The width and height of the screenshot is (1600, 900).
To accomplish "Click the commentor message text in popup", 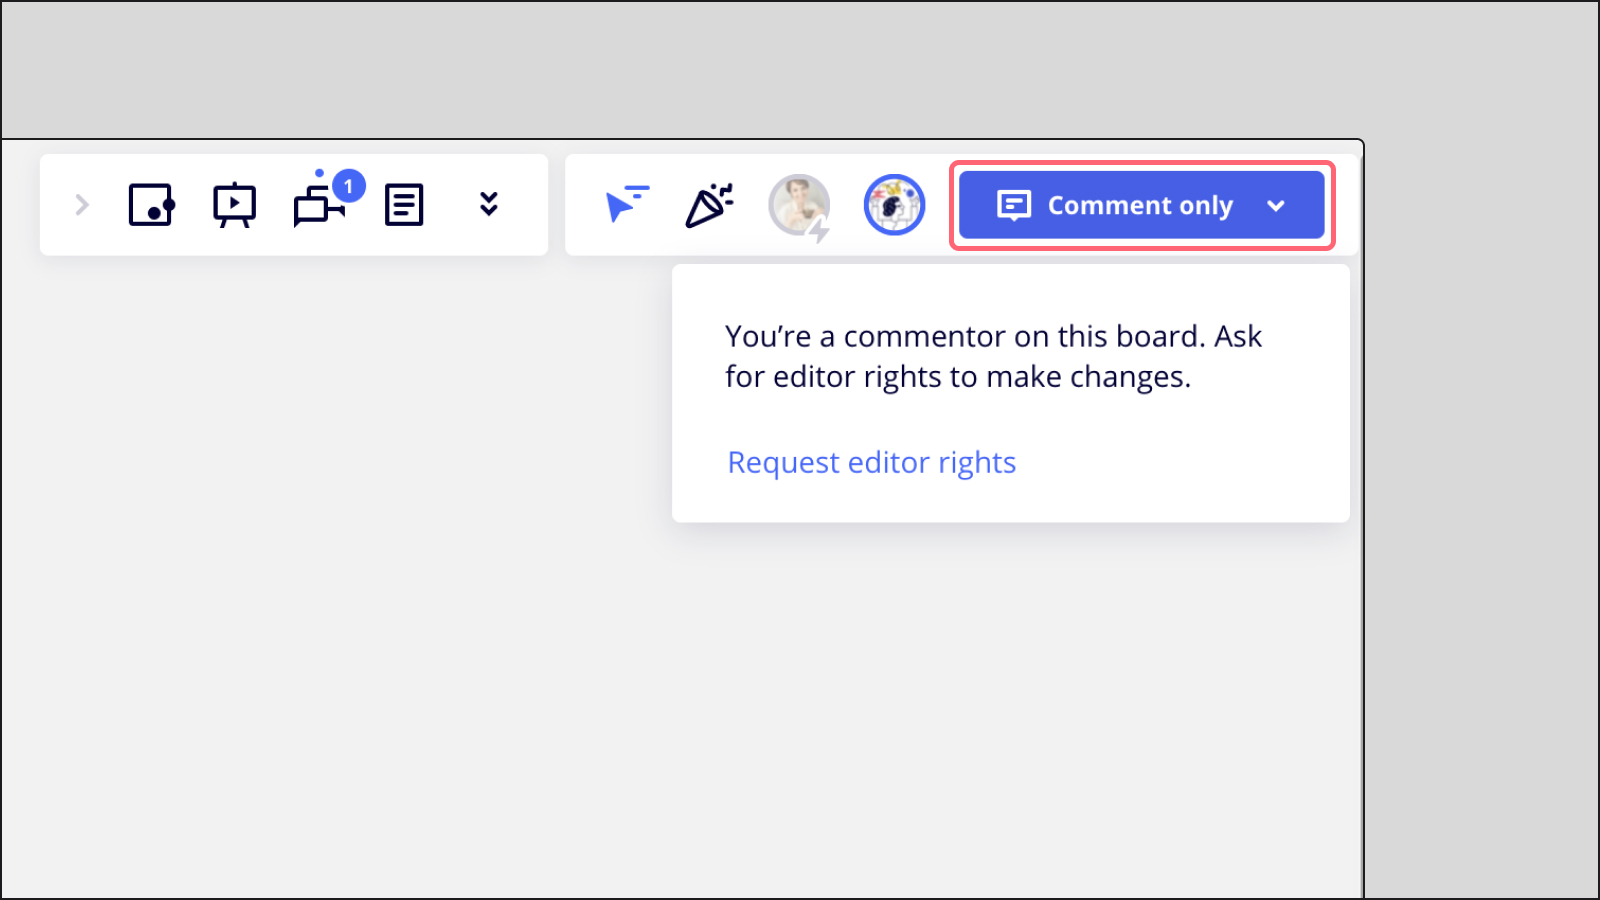I will click(992, 356).
